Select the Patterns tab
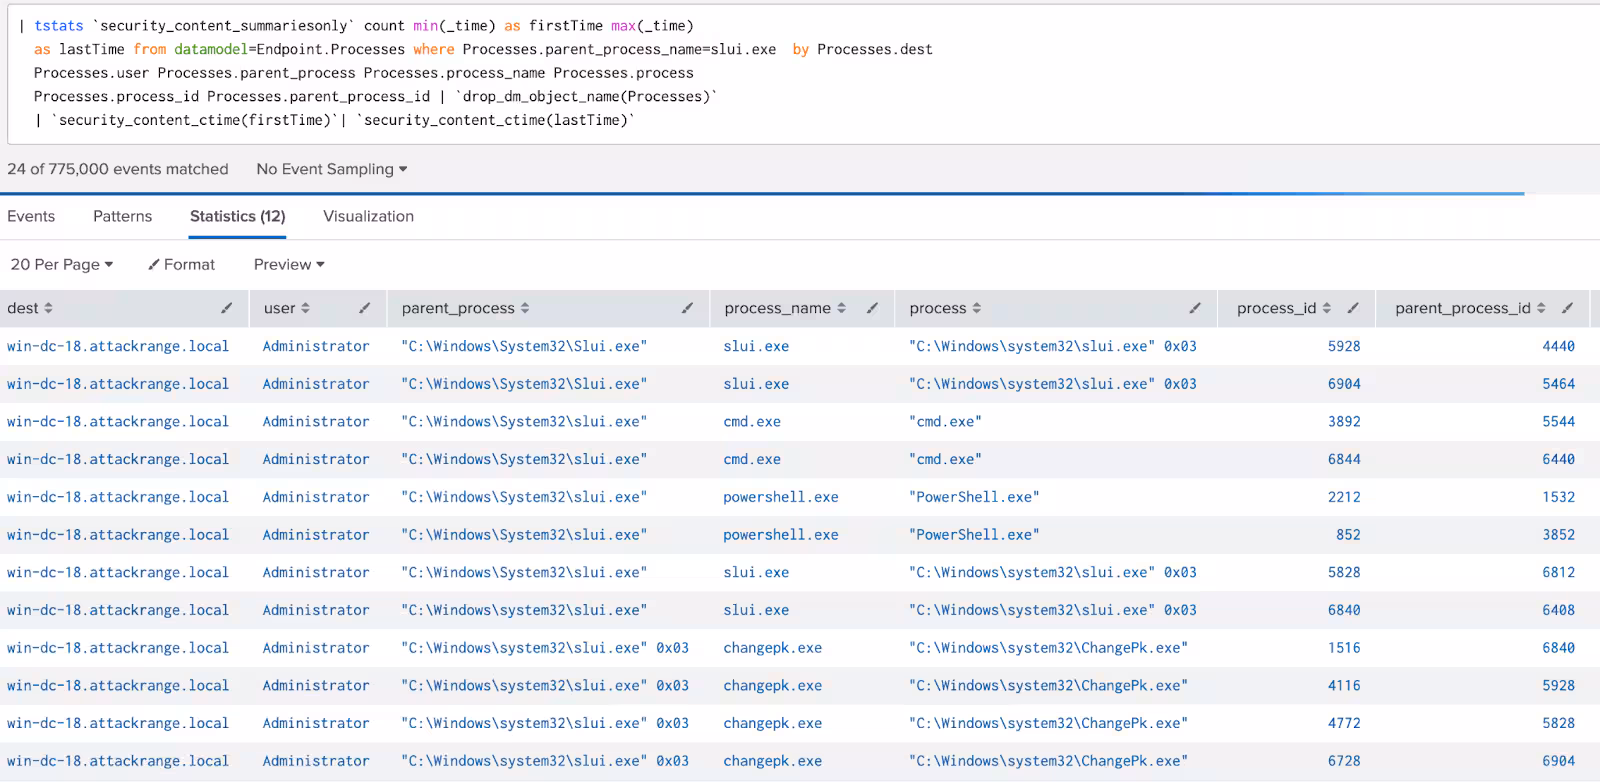This screenshot has width=1600, height=782. click(x=122, y=216)
